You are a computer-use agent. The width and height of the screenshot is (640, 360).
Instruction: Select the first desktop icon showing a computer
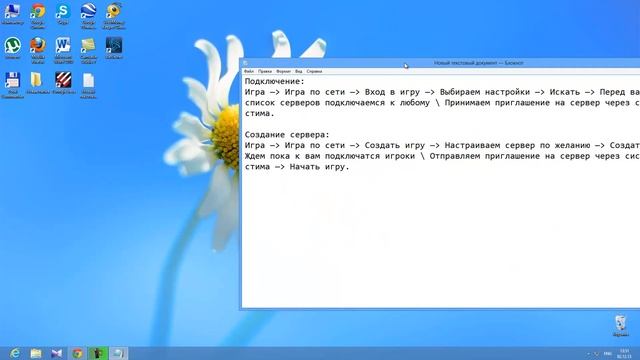(x=12, y=14)
